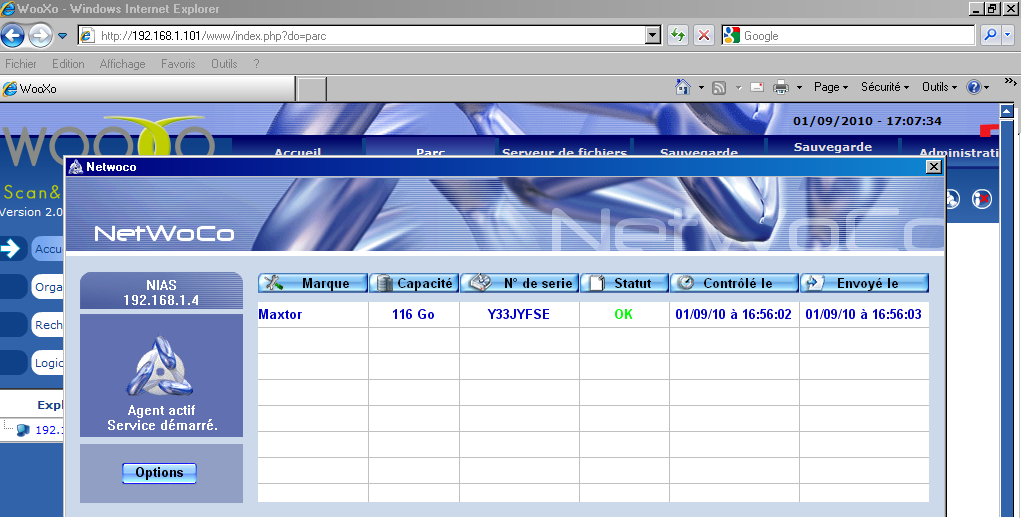Click the command bar overflow chevron

(1010, 81)
